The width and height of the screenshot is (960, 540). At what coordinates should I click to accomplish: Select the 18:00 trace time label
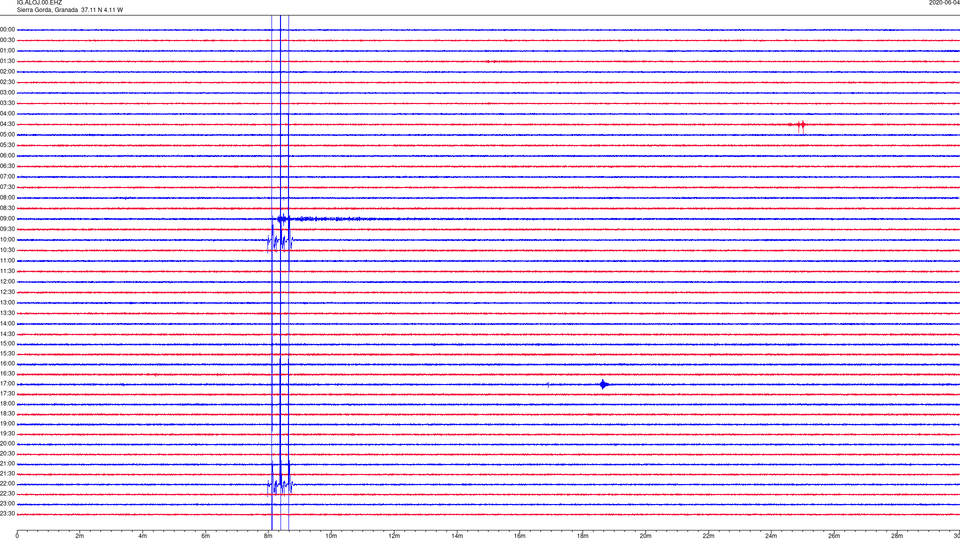(8, 404)
